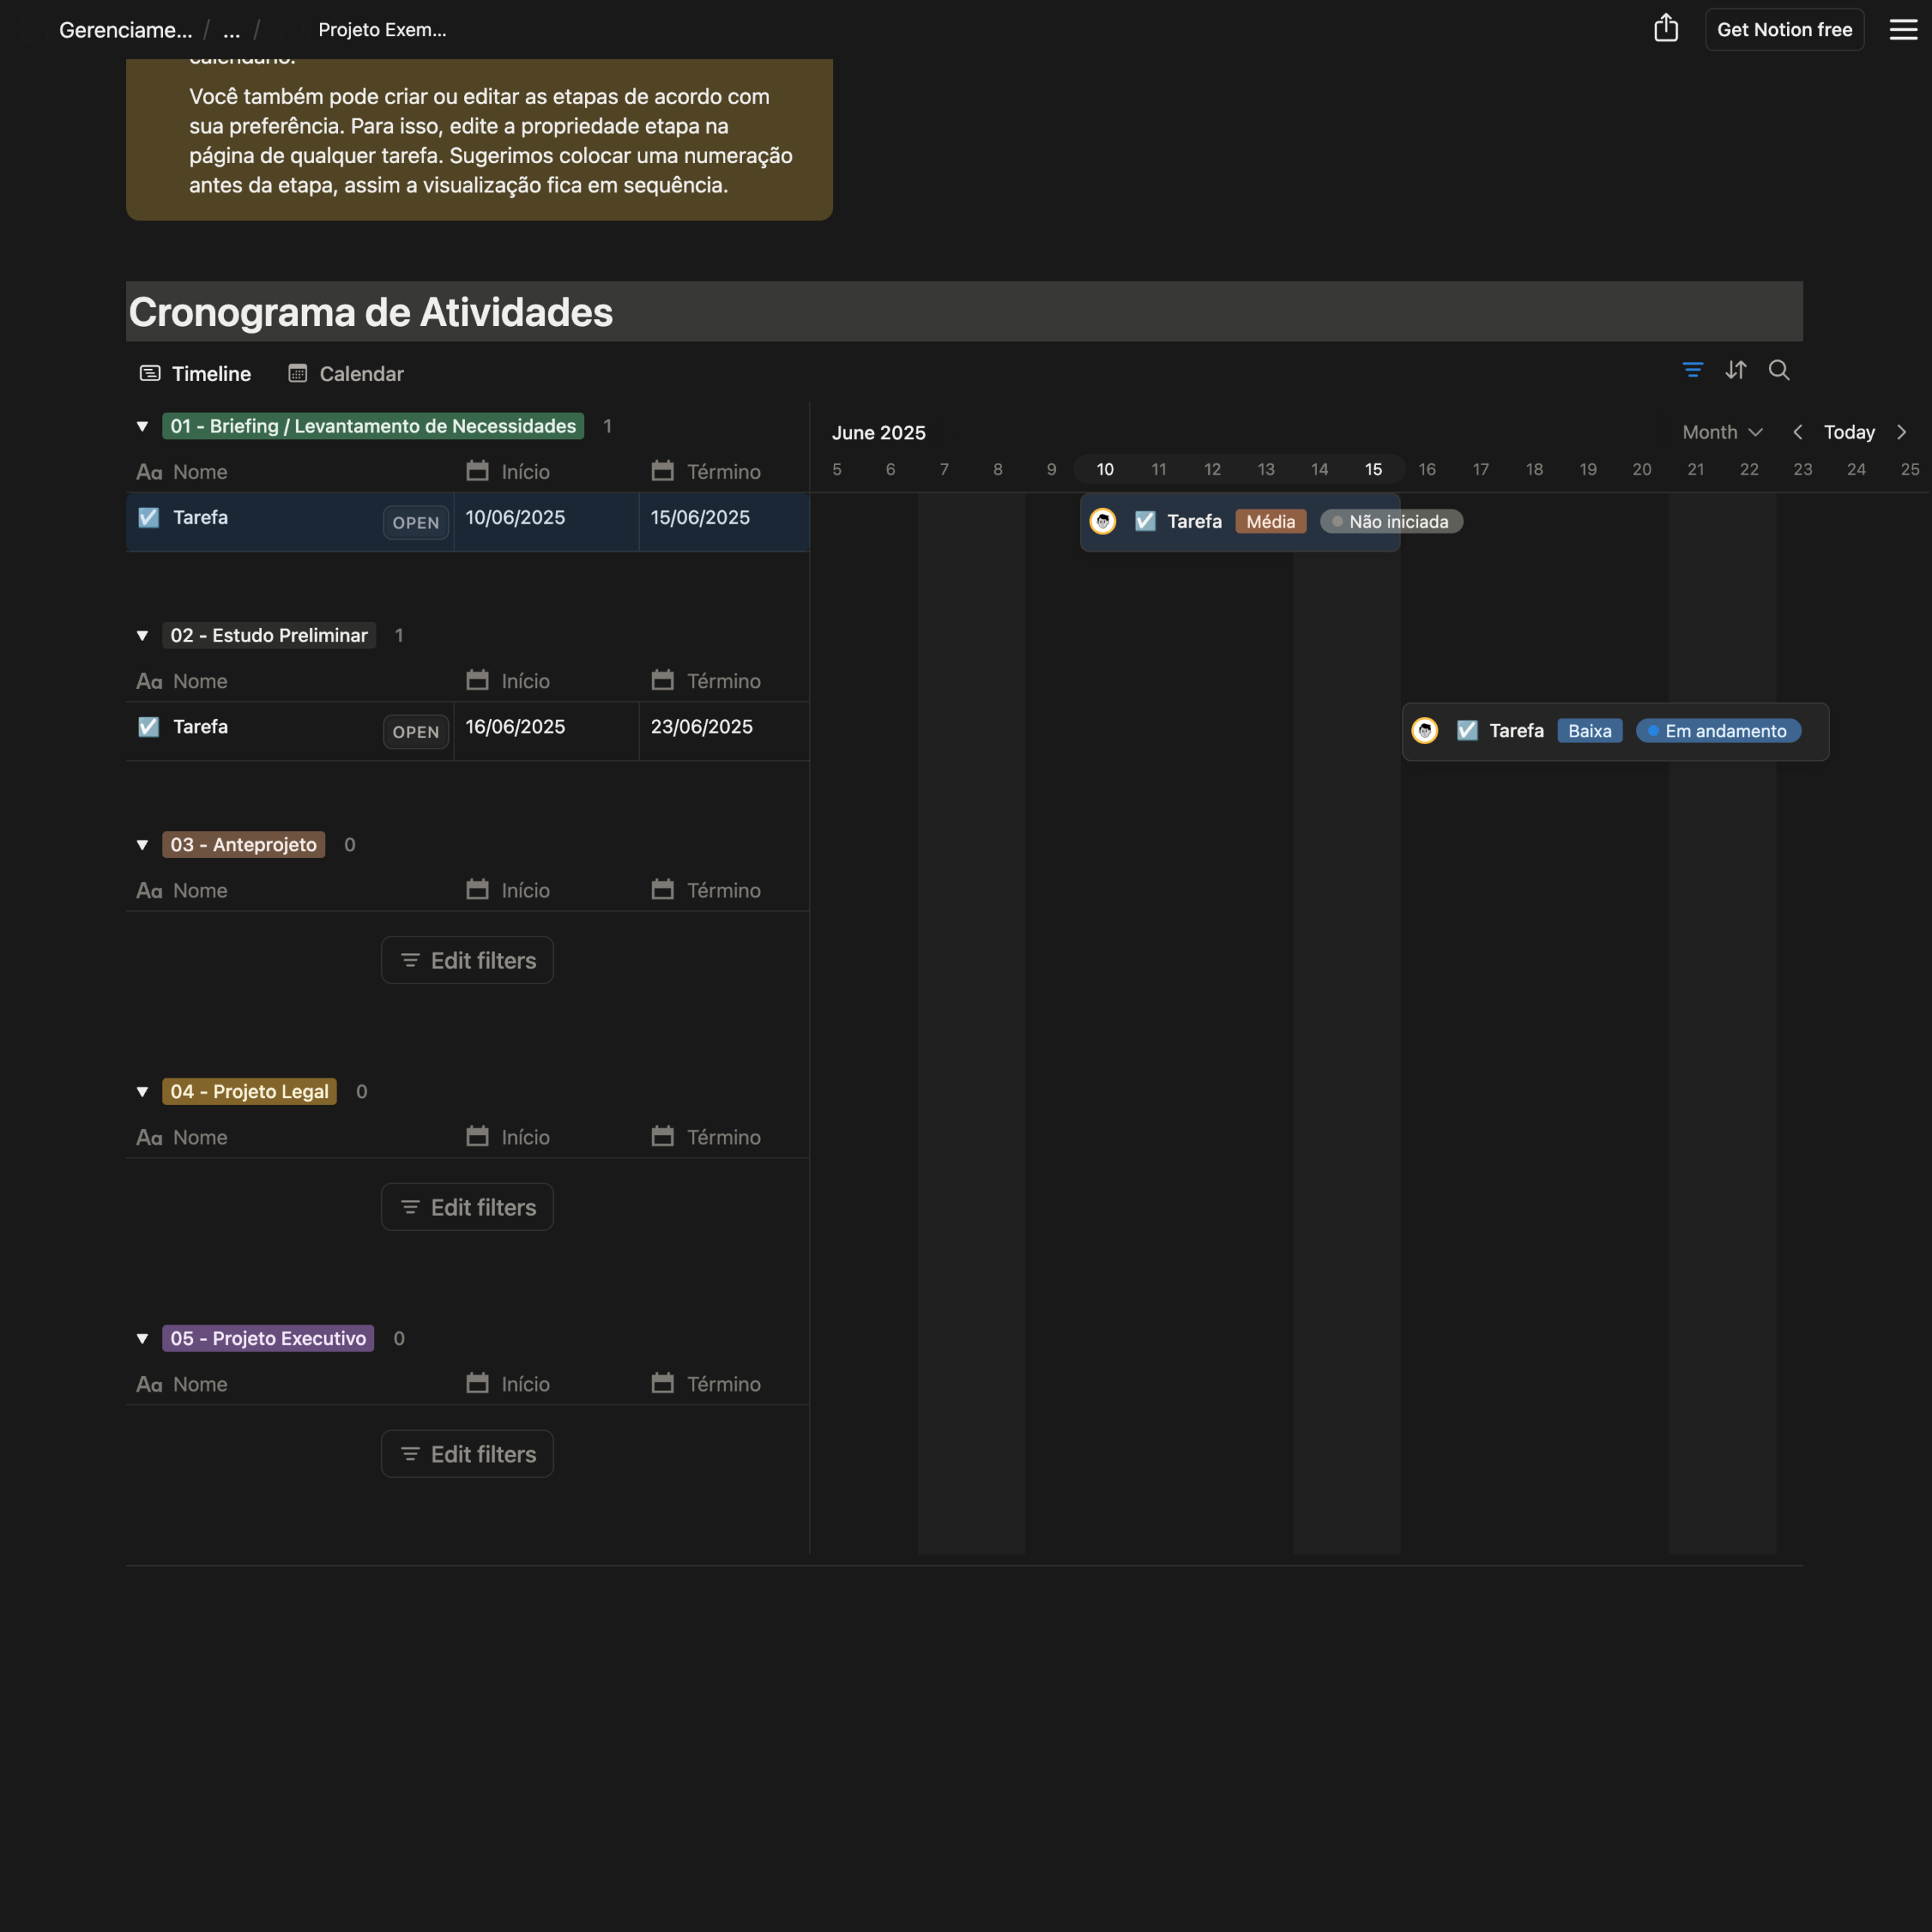Click the orange Média priority tag

[1270, 521]
